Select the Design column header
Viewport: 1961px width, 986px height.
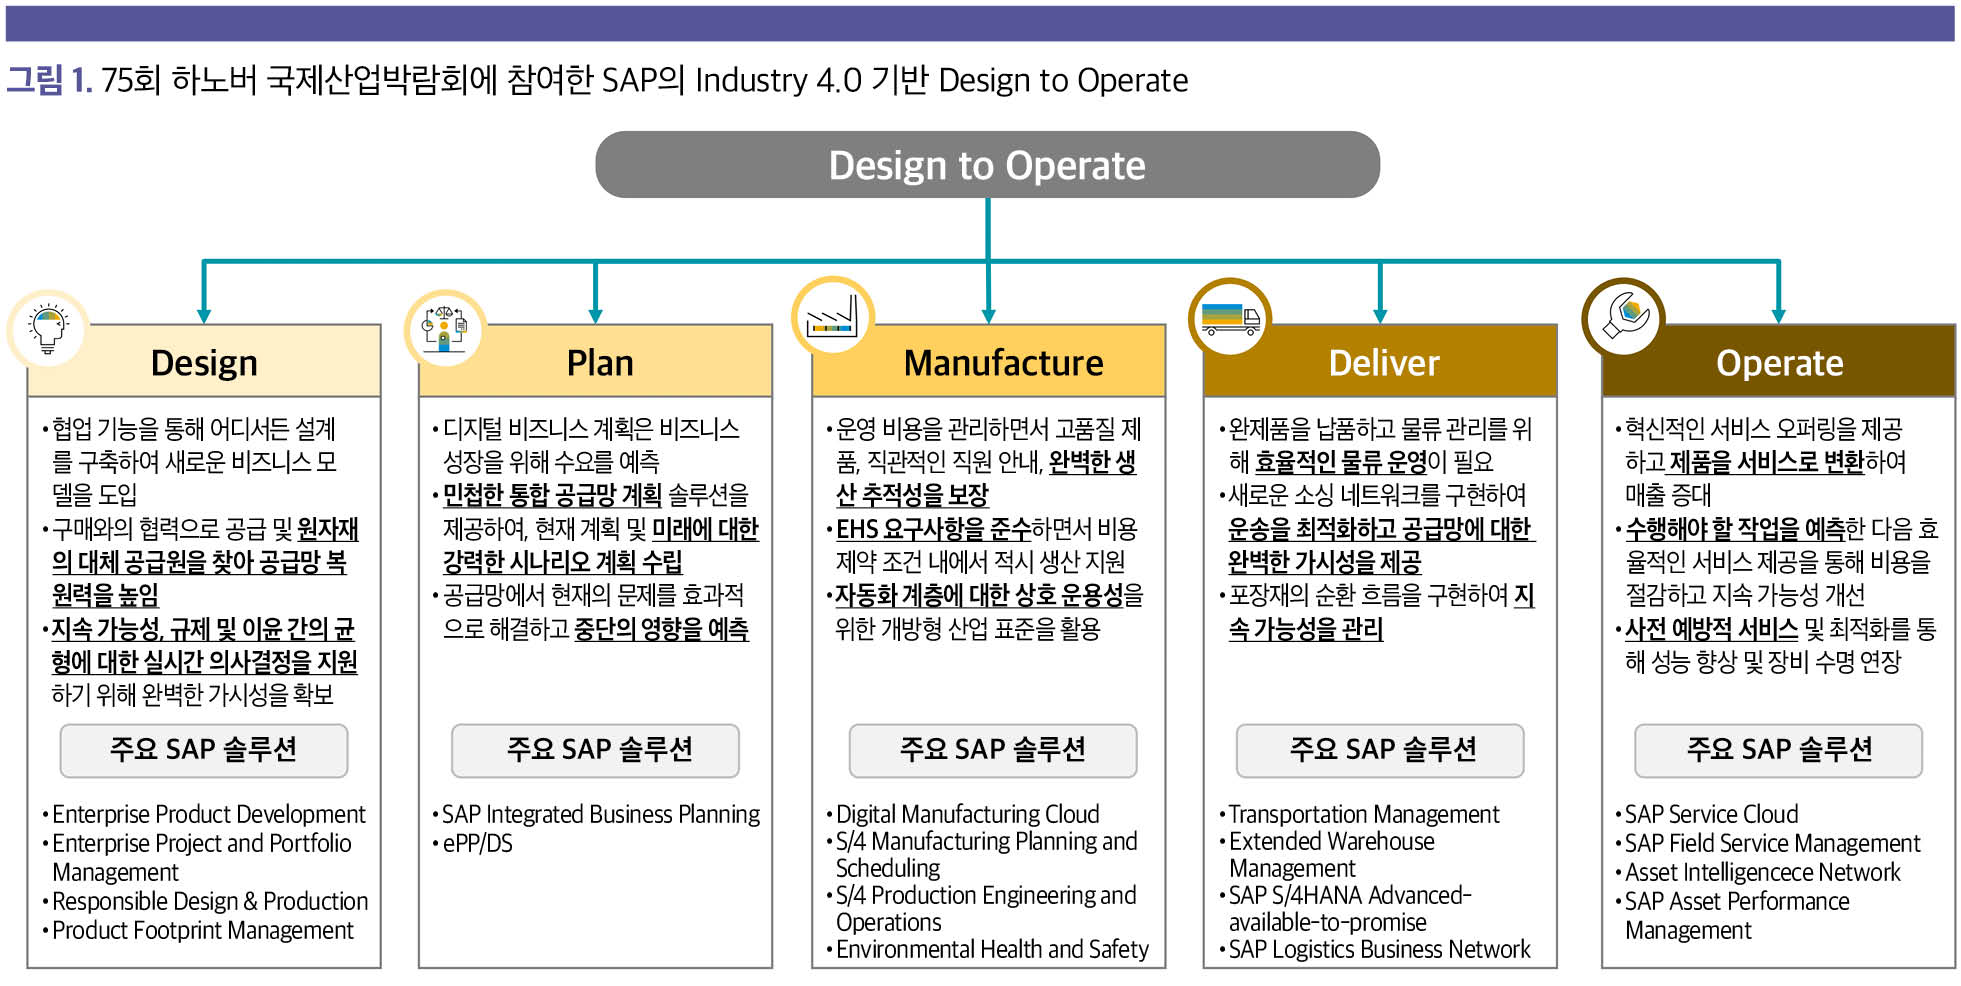204,362
